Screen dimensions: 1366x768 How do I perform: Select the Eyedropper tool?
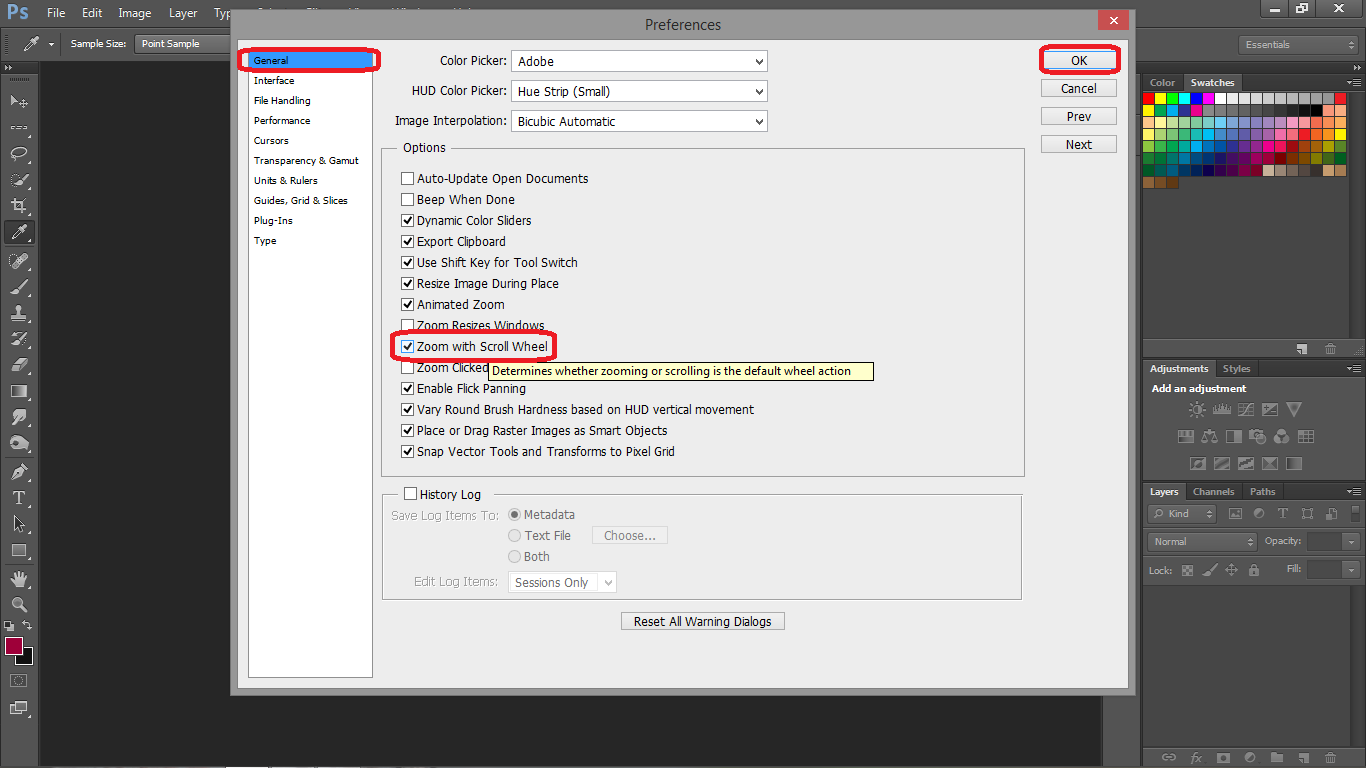20,232
